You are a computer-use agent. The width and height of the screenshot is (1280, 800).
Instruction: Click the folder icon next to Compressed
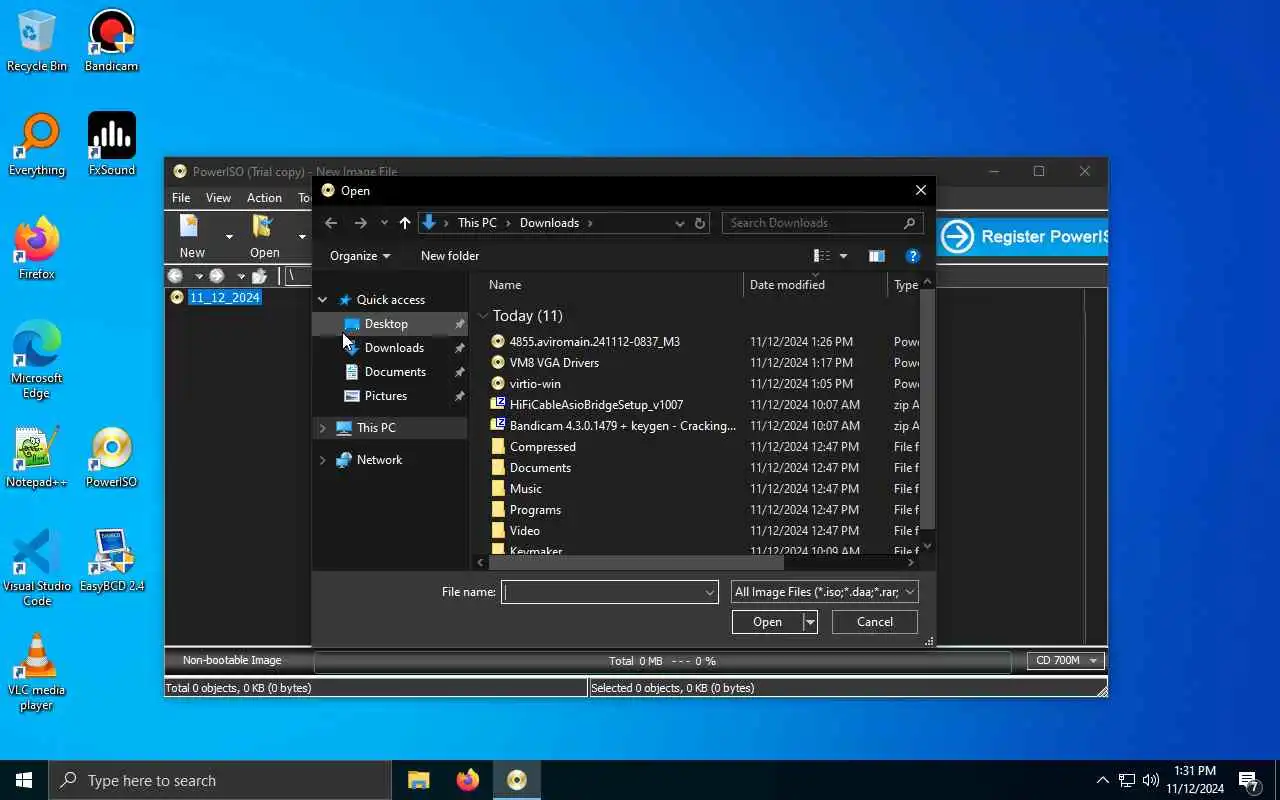(498, 446)
